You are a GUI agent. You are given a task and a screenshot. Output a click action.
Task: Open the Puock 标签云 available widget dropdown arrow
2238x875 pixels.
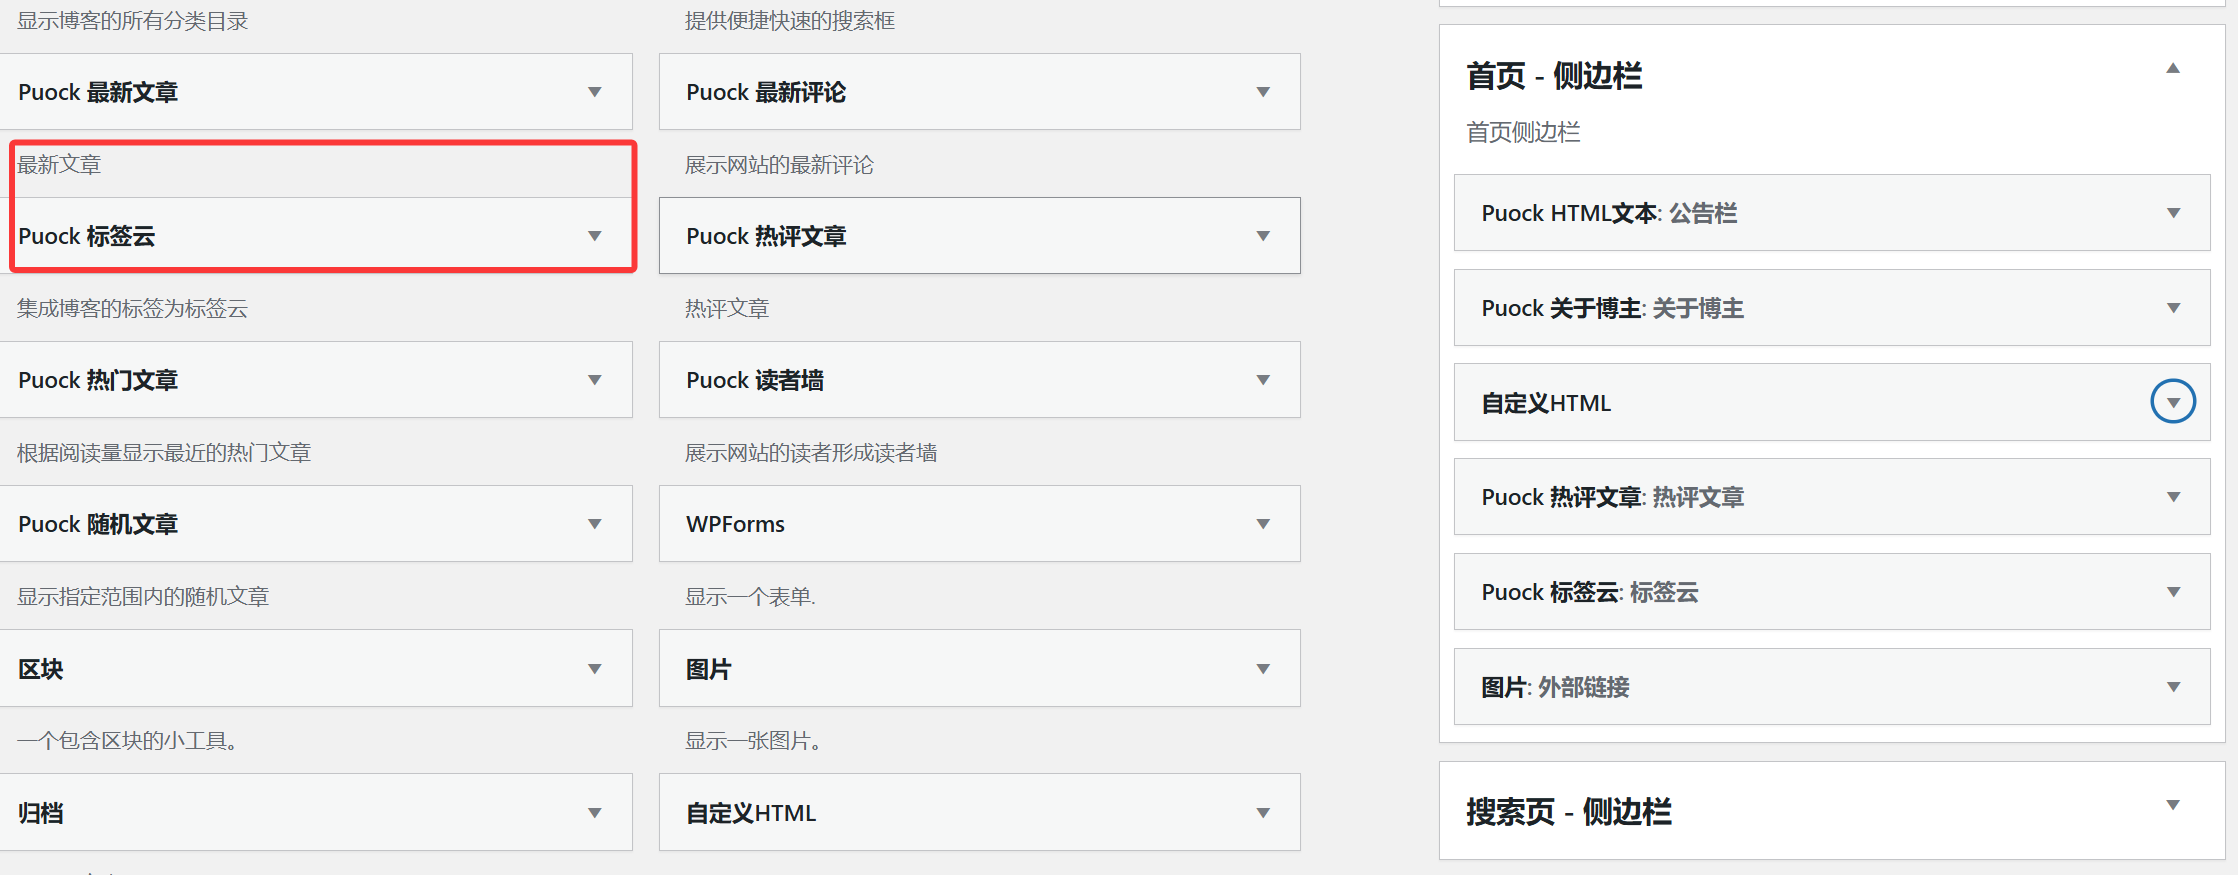pos(595,236)
